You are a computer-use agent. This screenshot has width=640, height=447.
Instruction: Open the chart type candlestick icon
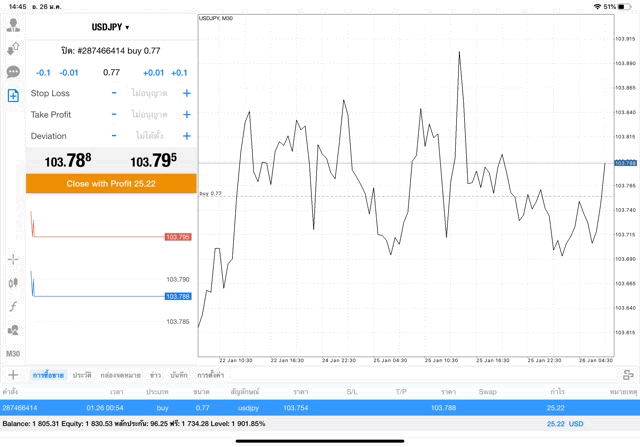click(13, 282)
